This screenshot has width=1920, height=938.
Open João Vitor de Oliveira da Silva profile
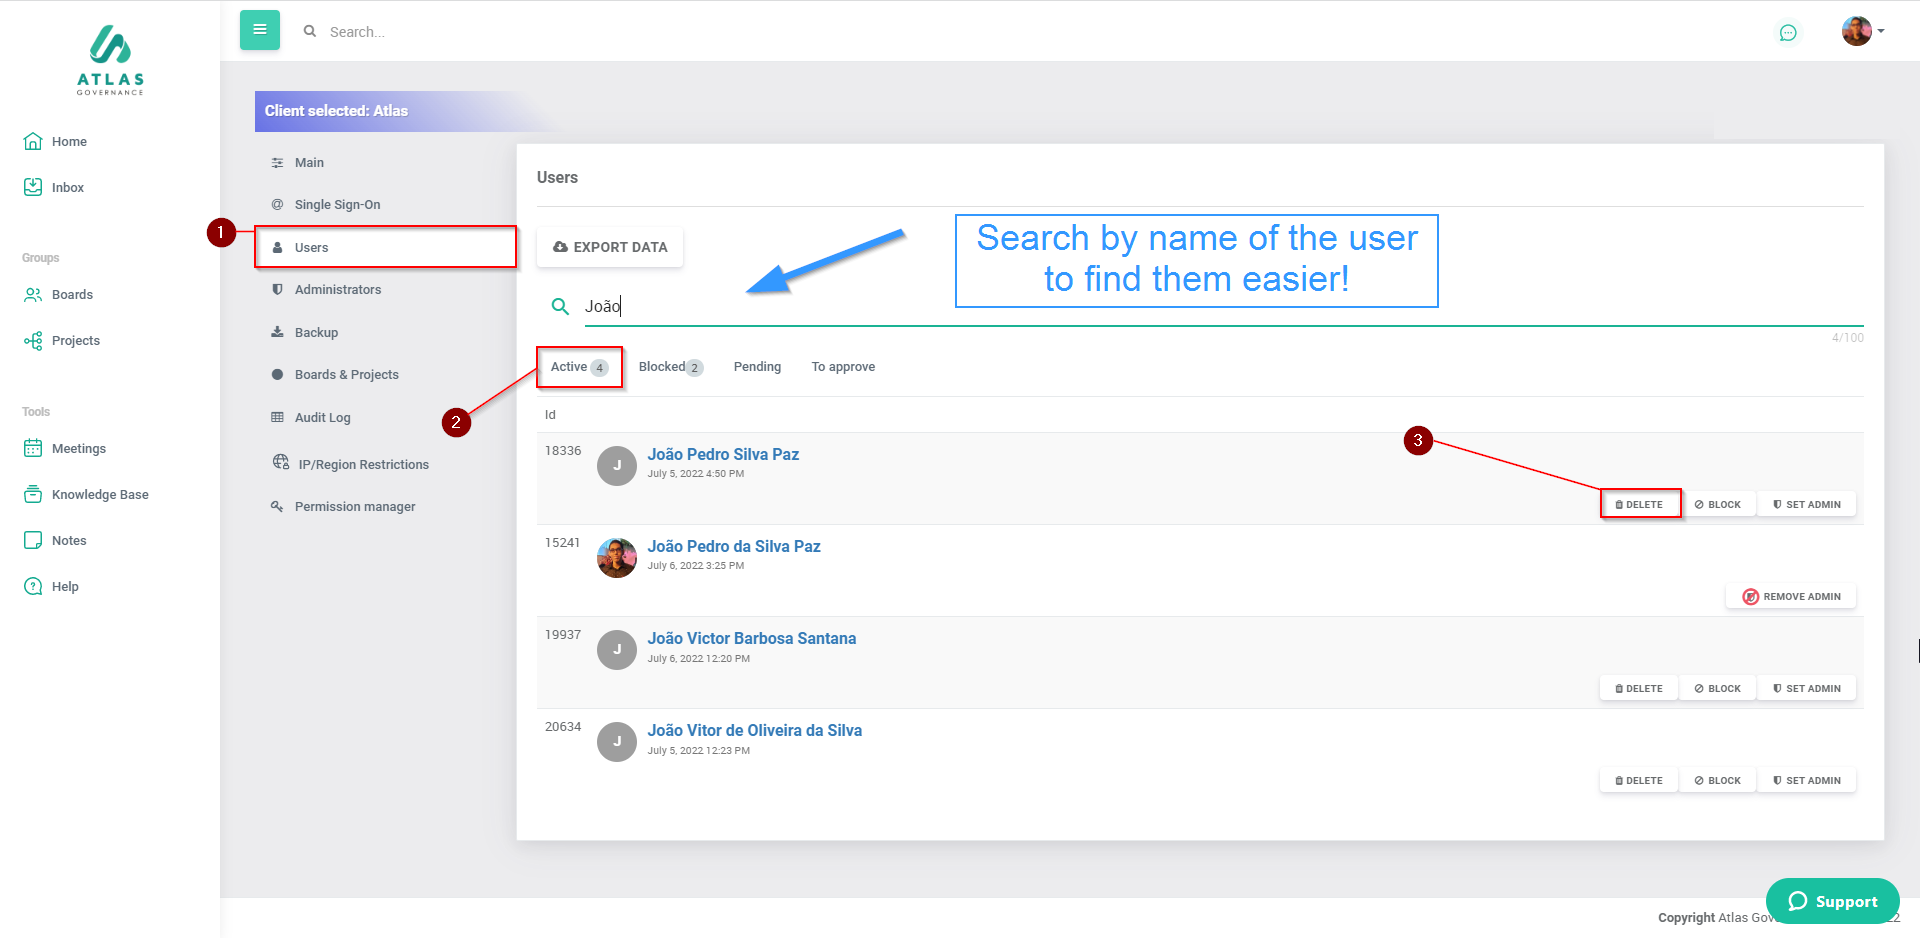(x=754, y=731)
